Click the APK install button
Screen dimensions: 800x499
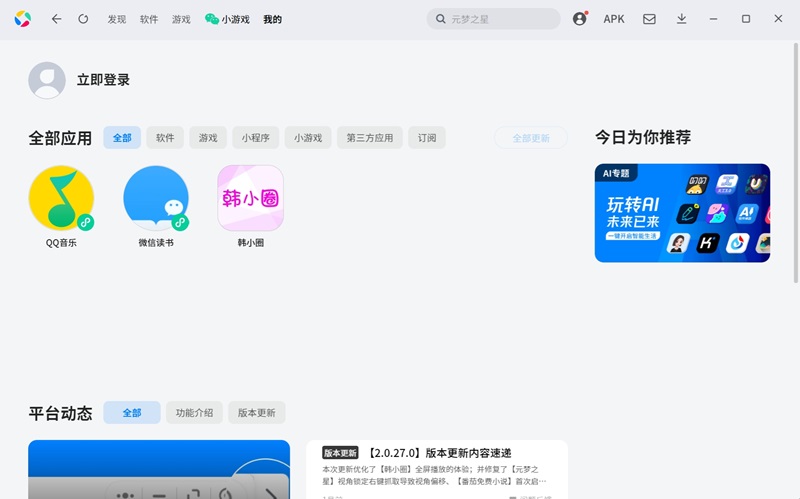click(614, 19)
